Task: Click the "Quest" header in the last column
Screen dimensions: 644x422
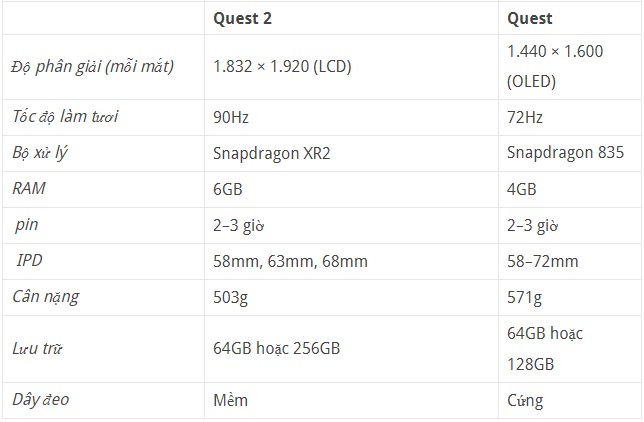Action: tap(529, 17)
